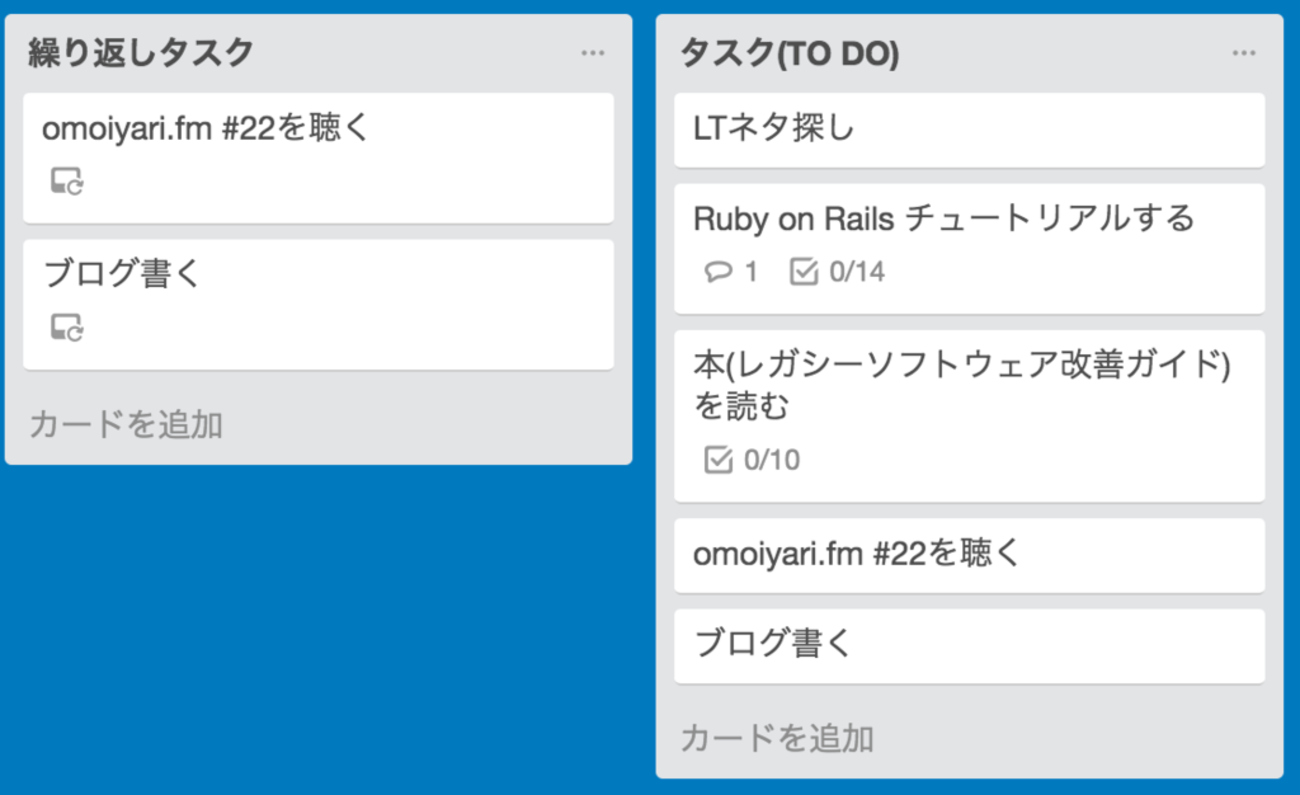Image resolution: width=1300 pixels, height=795 pixels.
Task: Click the 0/14 checklist badge icon
Action: (x=804, y=272)
